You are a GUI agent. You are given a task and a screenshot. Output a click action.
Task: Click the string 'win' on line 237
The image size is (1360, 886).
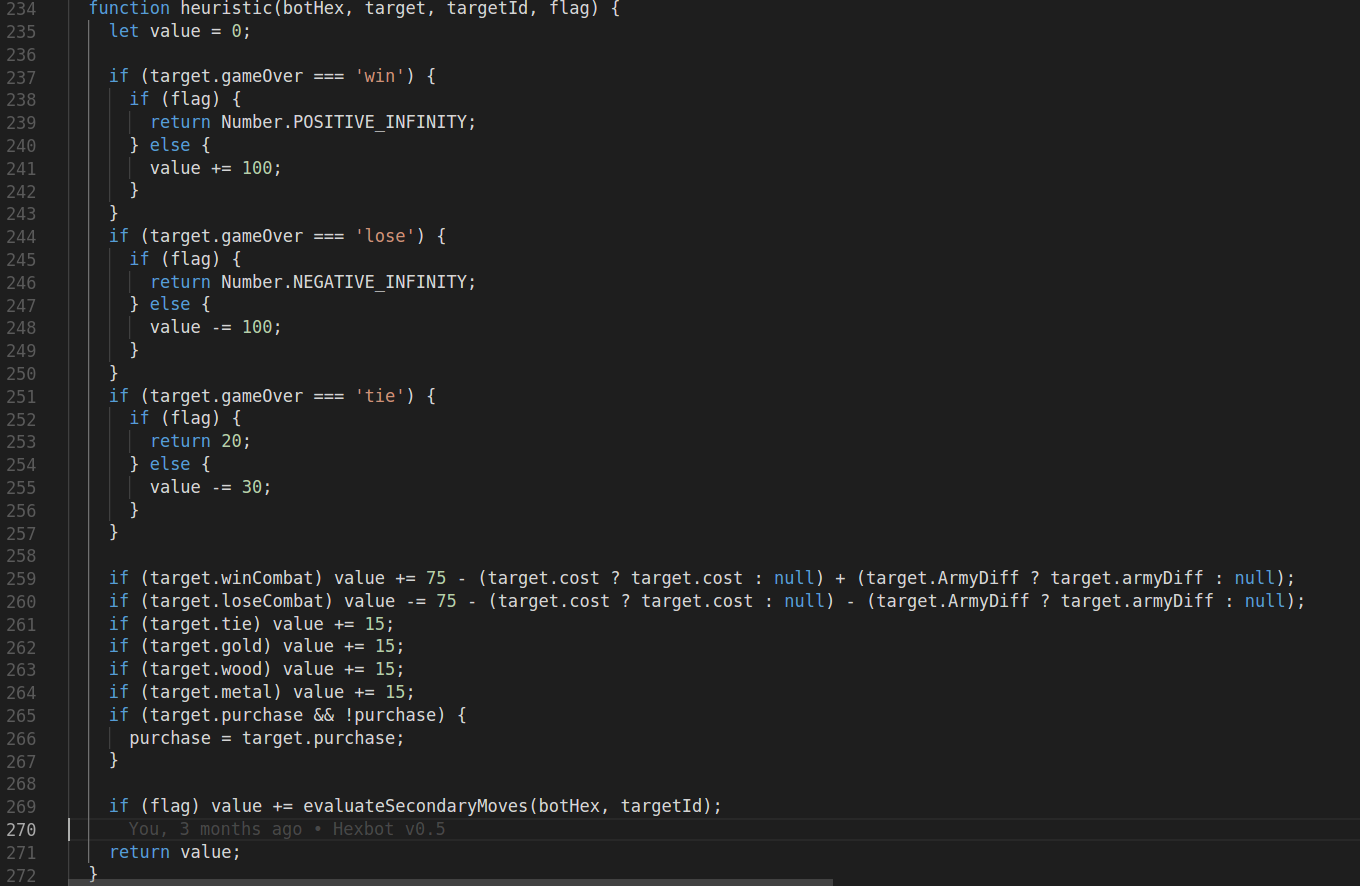(x=380, y=76)
